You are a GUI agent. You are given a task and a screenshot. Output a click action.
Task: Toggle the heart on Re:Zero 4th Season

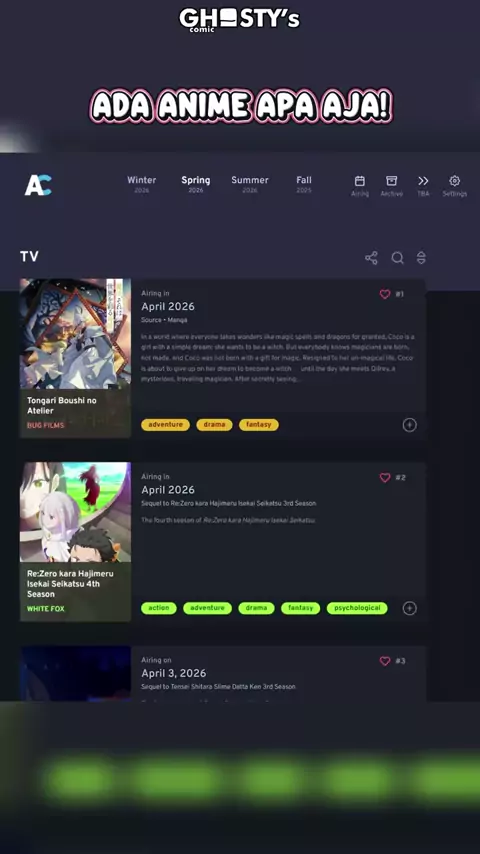point(385,478)
